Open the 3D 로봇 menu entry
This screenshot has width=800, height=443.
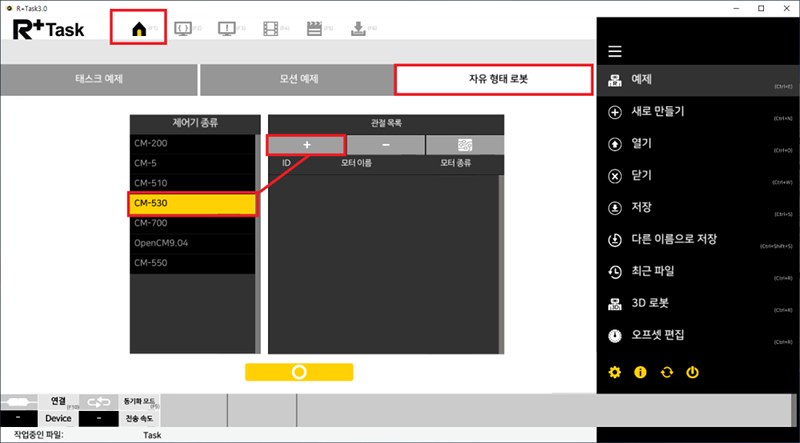650,301
